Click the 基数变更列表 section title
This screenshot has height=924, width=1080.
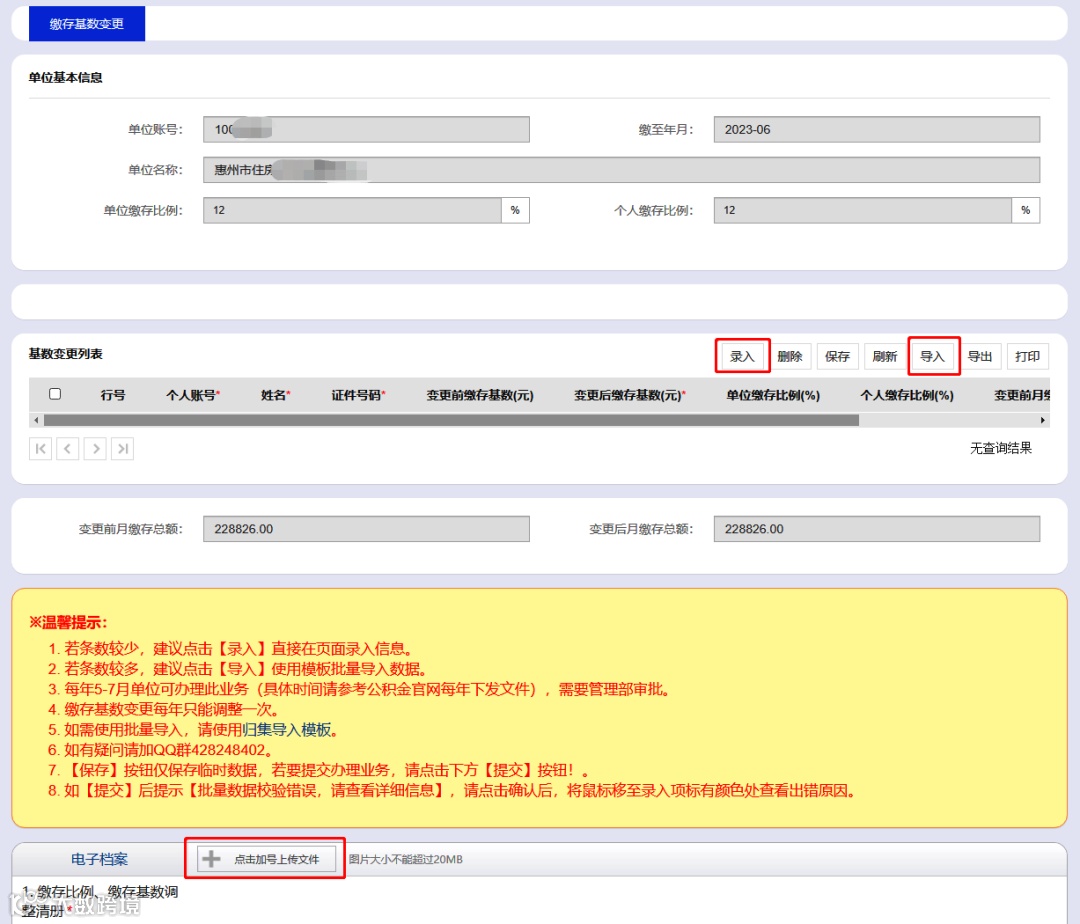[x=65, y=354]
